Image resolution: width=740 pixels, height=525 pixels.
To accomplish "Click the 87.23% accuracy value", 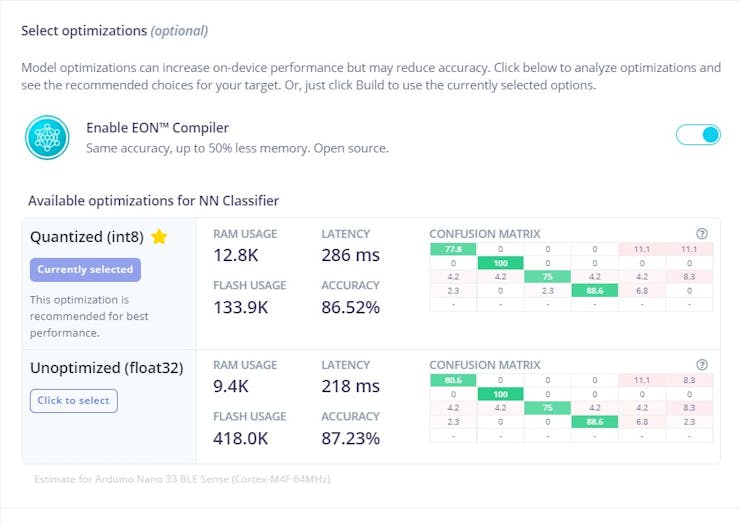I will [x=350, y=437].
